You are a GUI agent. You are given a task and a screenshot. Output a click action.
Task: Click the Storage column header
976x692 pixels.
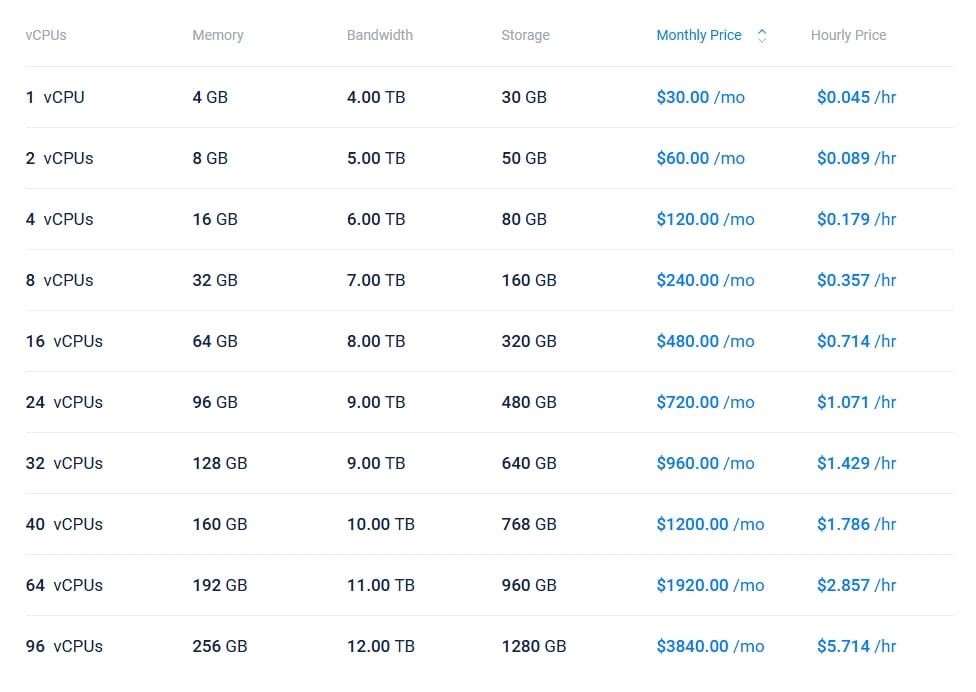coord(525,35)
